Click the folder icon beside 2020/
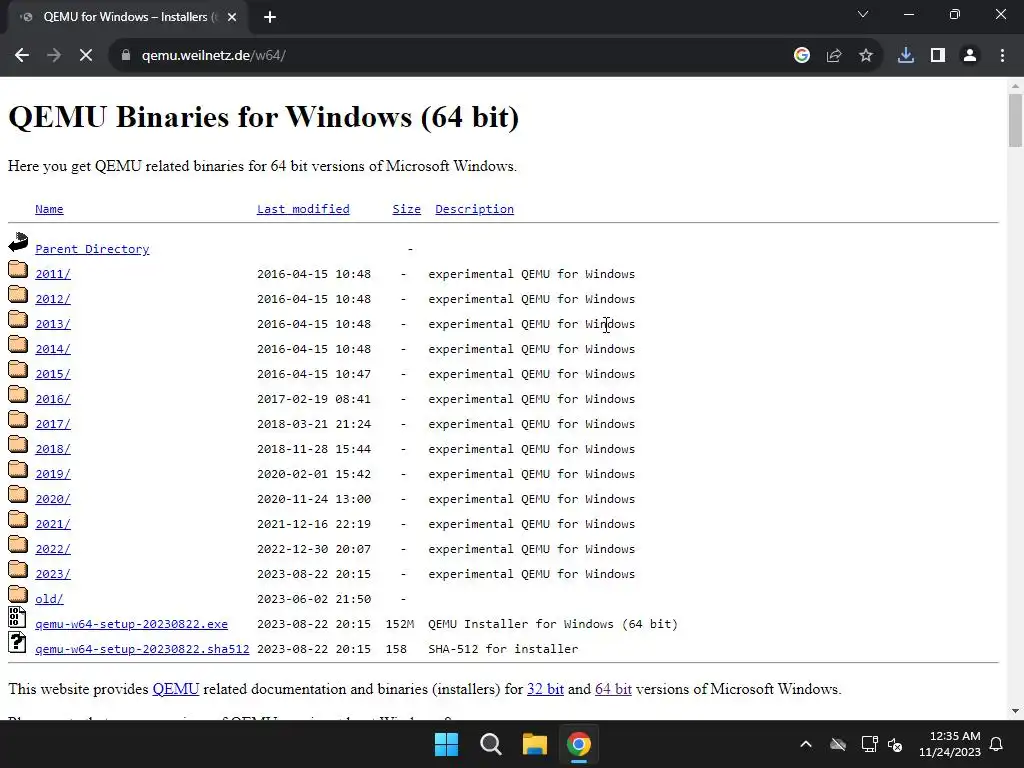 tap(18, 494)
